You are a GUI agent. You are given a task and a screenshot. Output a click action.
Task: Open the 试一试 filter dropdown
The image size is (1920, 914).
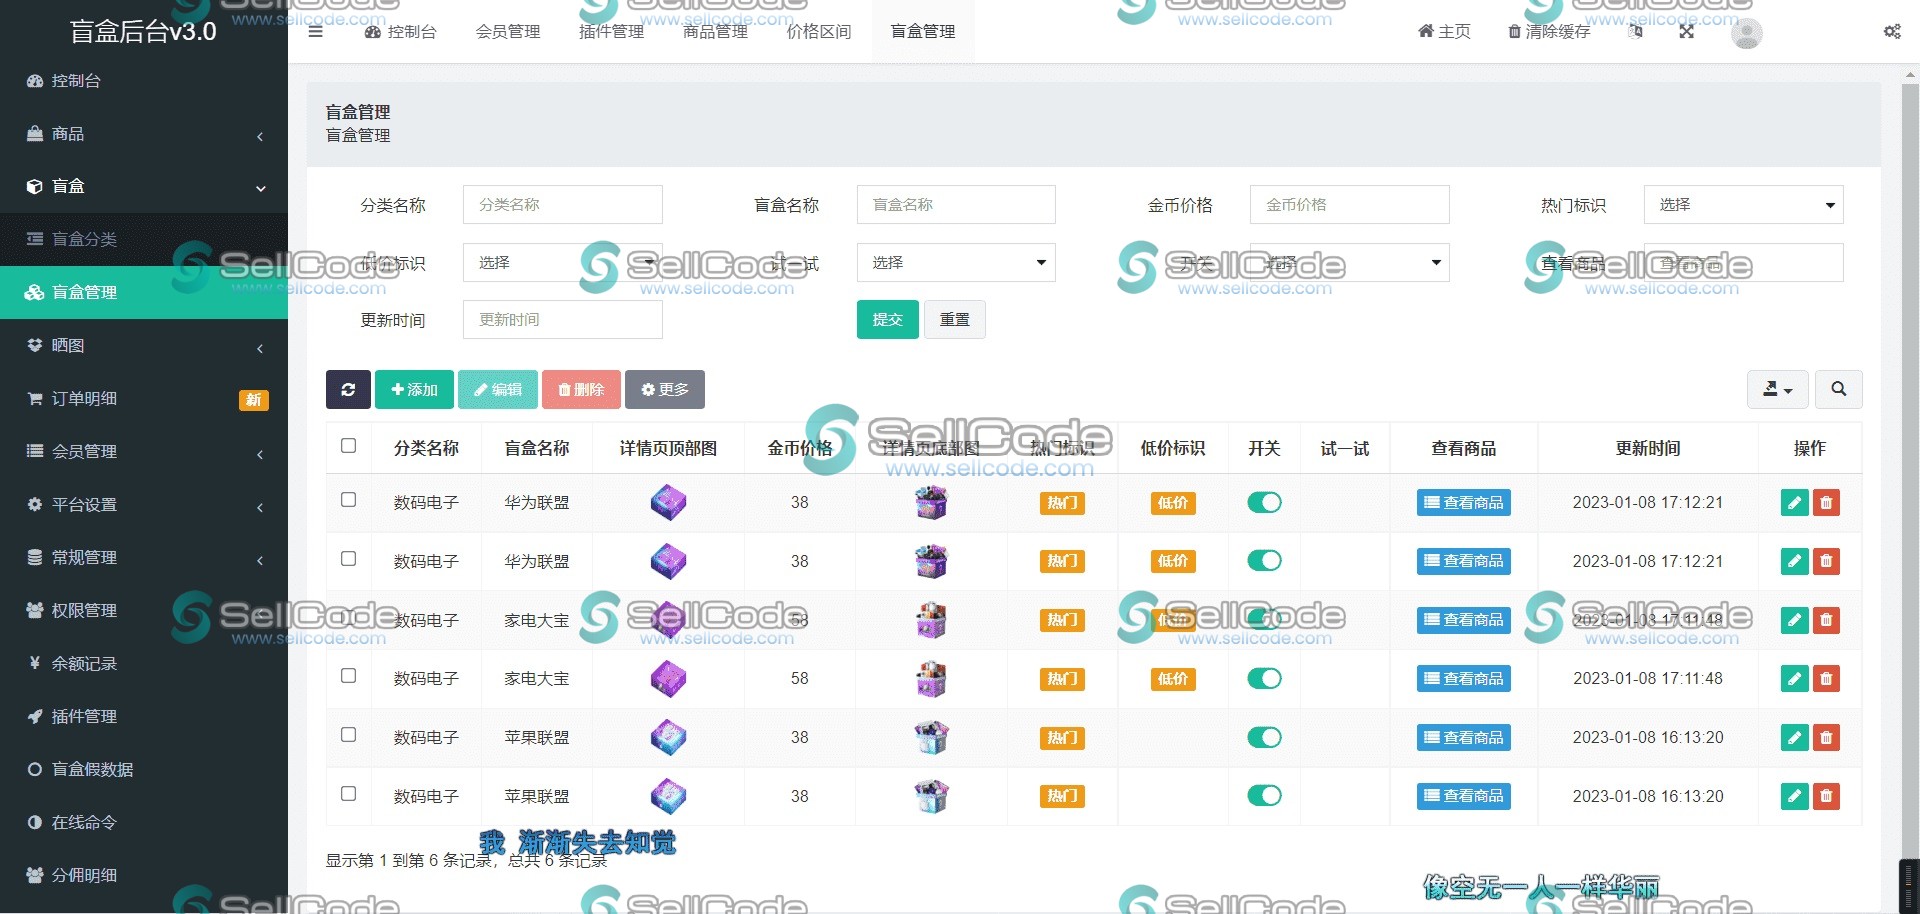coord(955,262)
